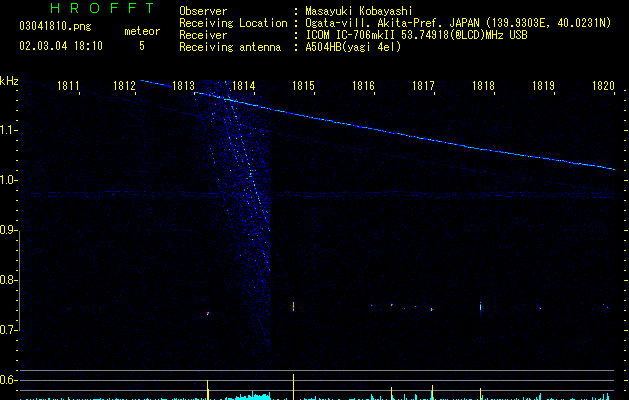Click the 1817 time axis label
The width and height of the screenshot is (629, 400).
tap(423, 86)
